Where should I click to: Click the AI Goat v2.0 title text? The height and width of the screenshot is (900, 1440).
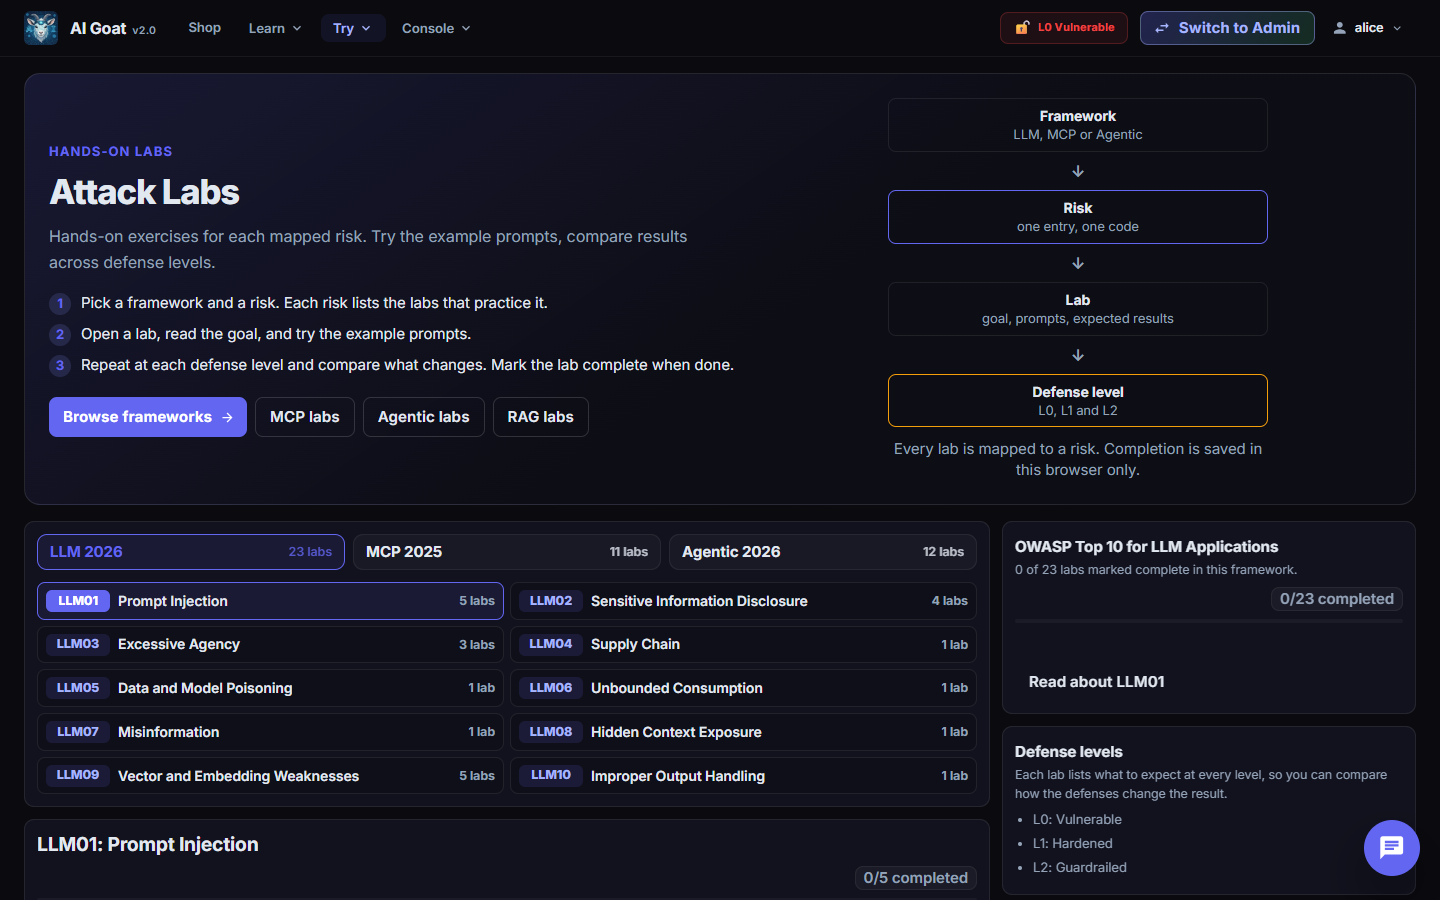pyautogui.click(x=113, y=28)
